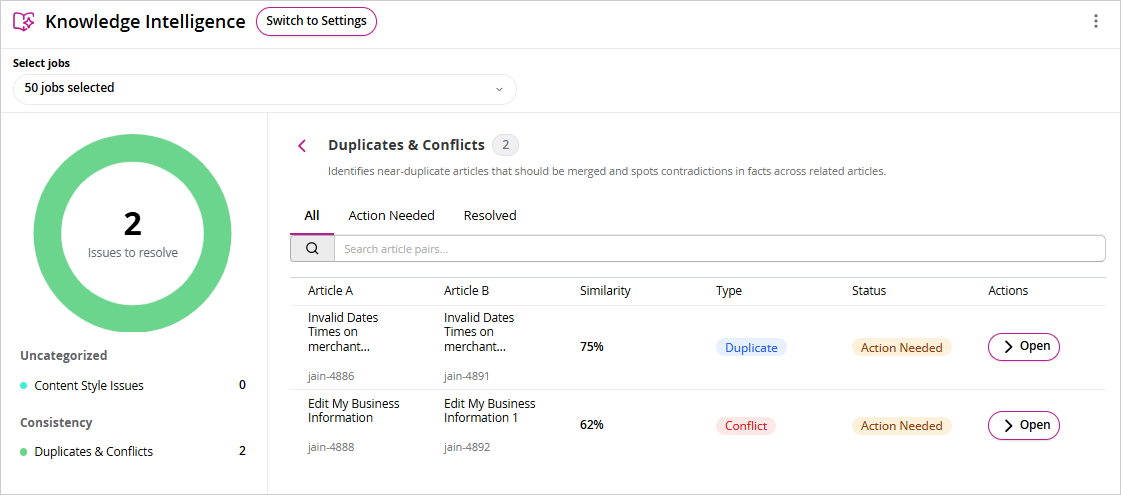
Task: Expand the 50 jobs selected dropdown
Action: [265, 89]
